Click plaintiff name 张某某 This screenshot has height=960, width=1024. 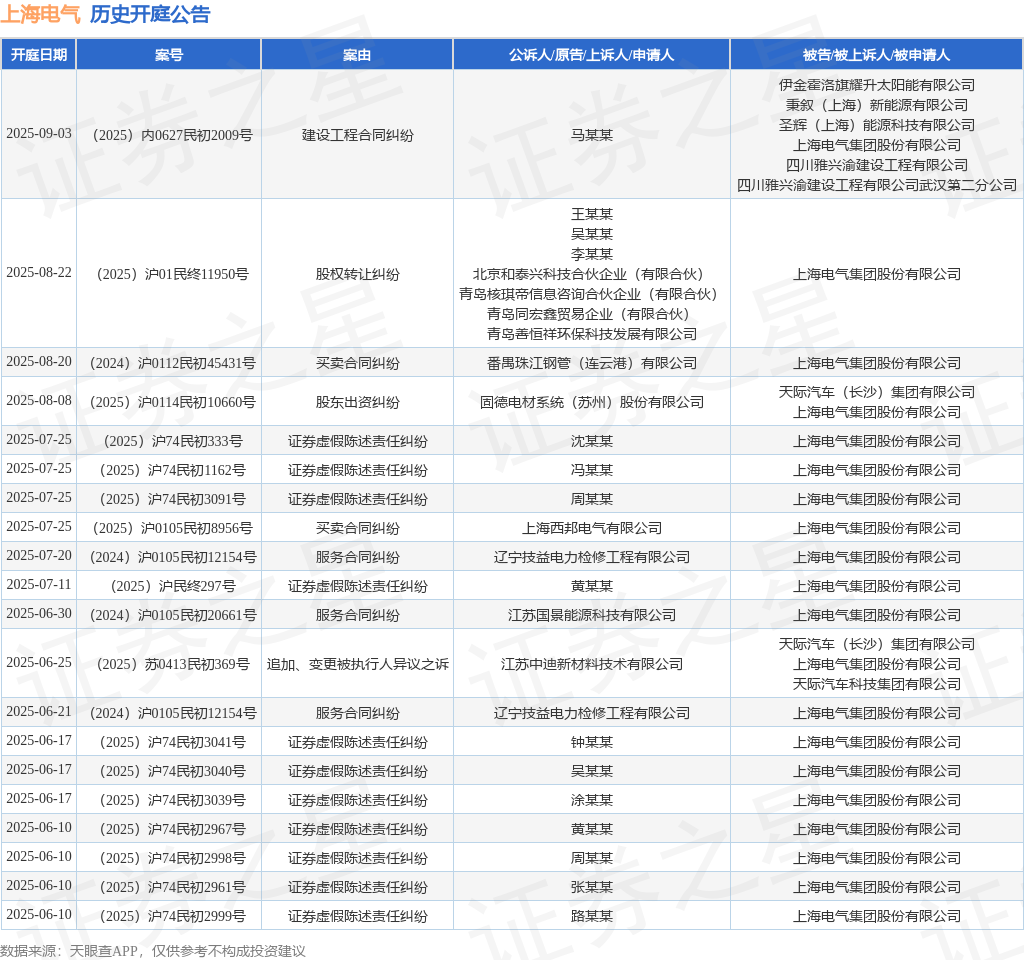(x=592, y=888)
